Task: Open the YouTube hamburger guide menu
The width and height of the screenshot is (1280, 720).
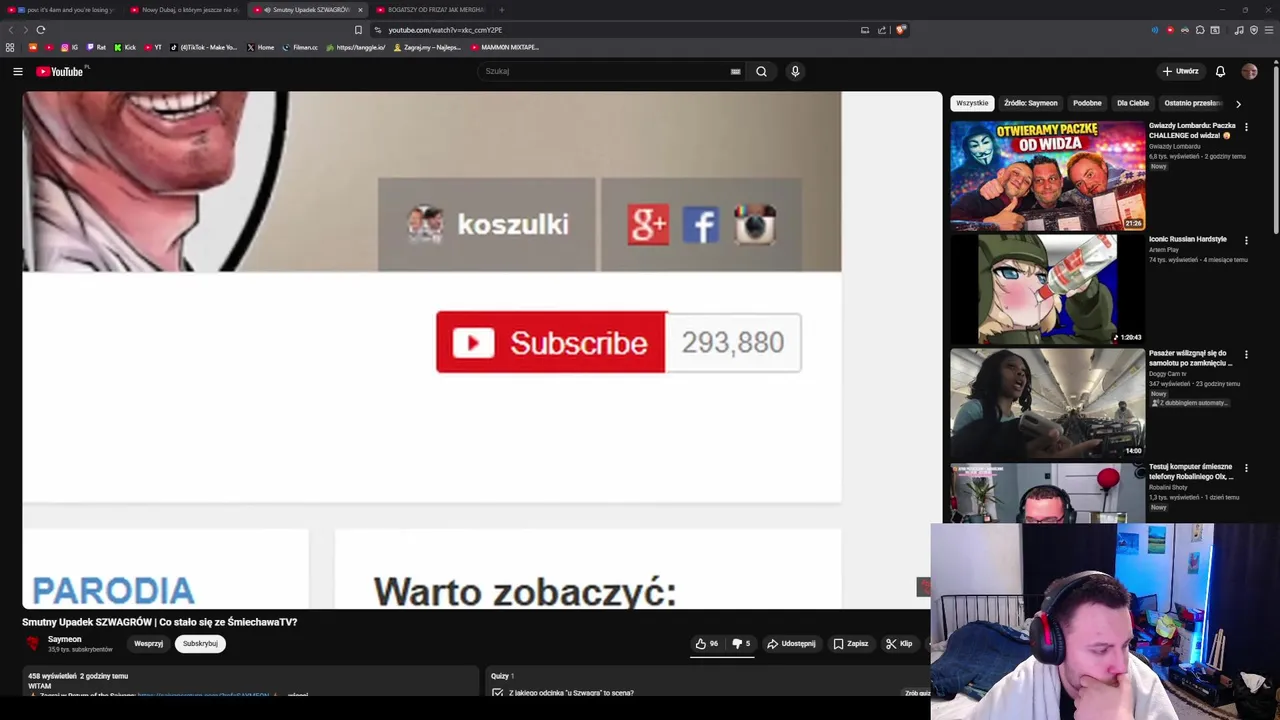Action: 17,71
